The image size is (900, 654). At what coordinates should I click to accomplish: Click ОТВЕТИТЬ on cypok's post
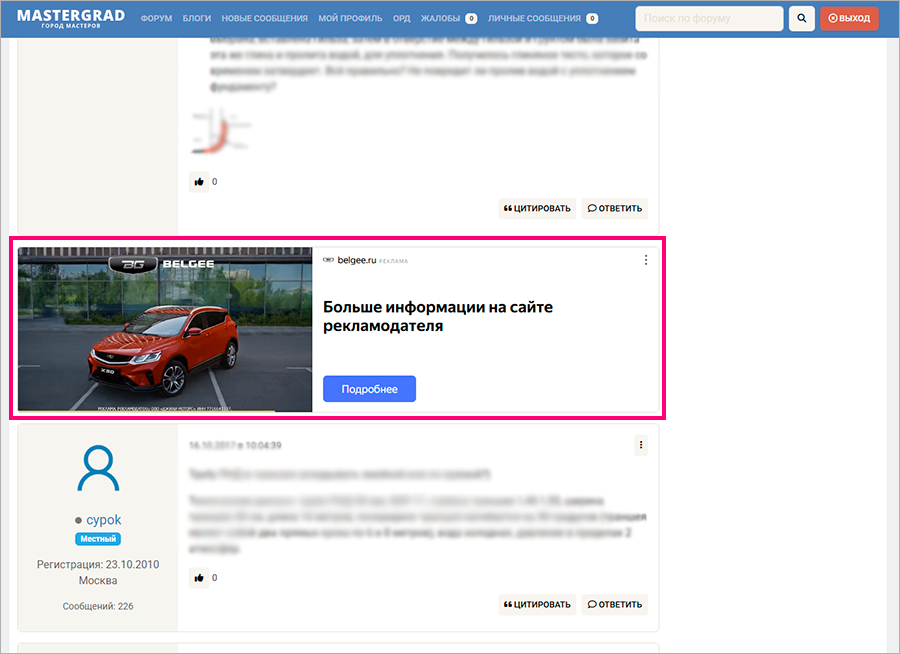[615, 605]
